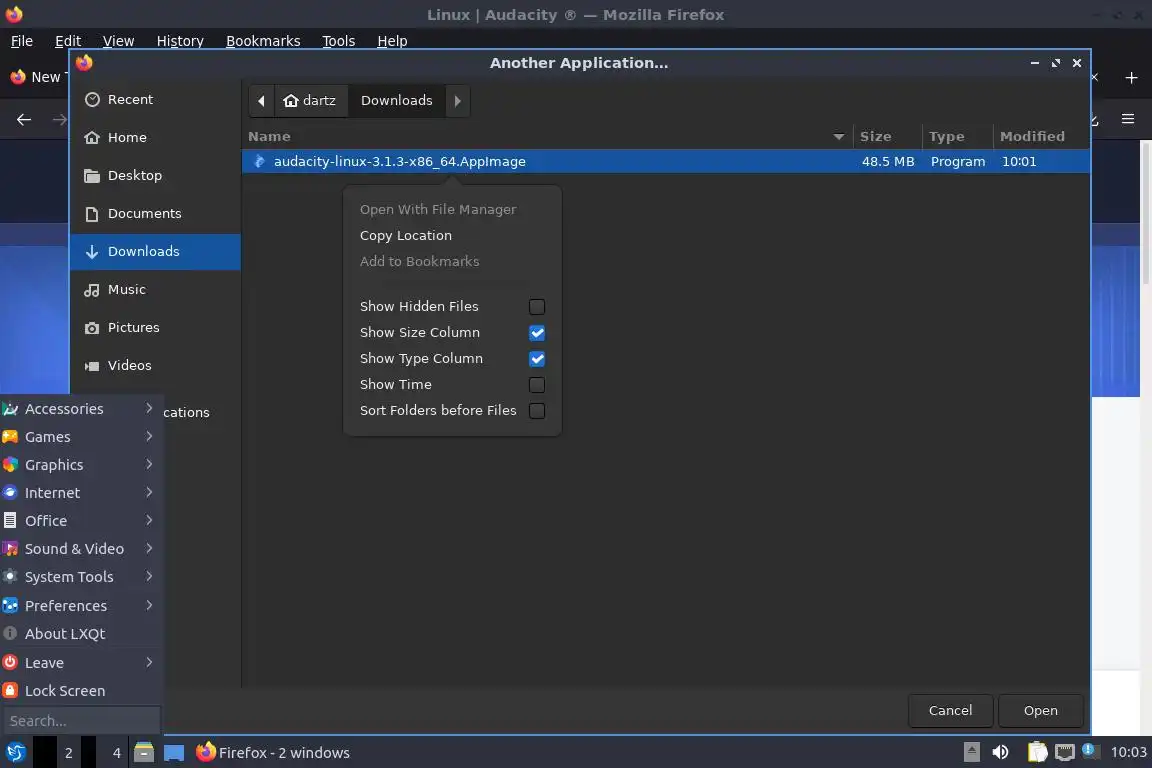Expand the Games submenu arrow

coord(149,436)
